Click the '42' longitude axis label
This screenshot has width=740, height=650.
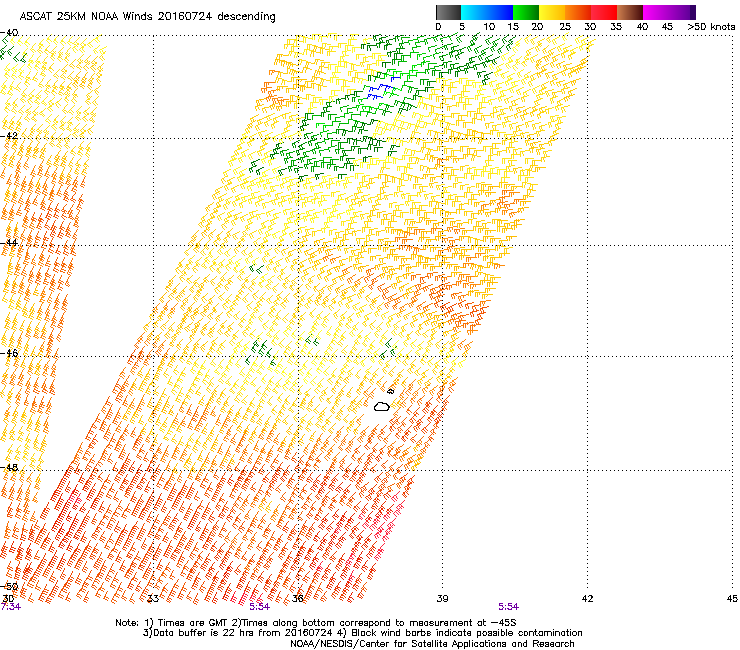point(587,599)
